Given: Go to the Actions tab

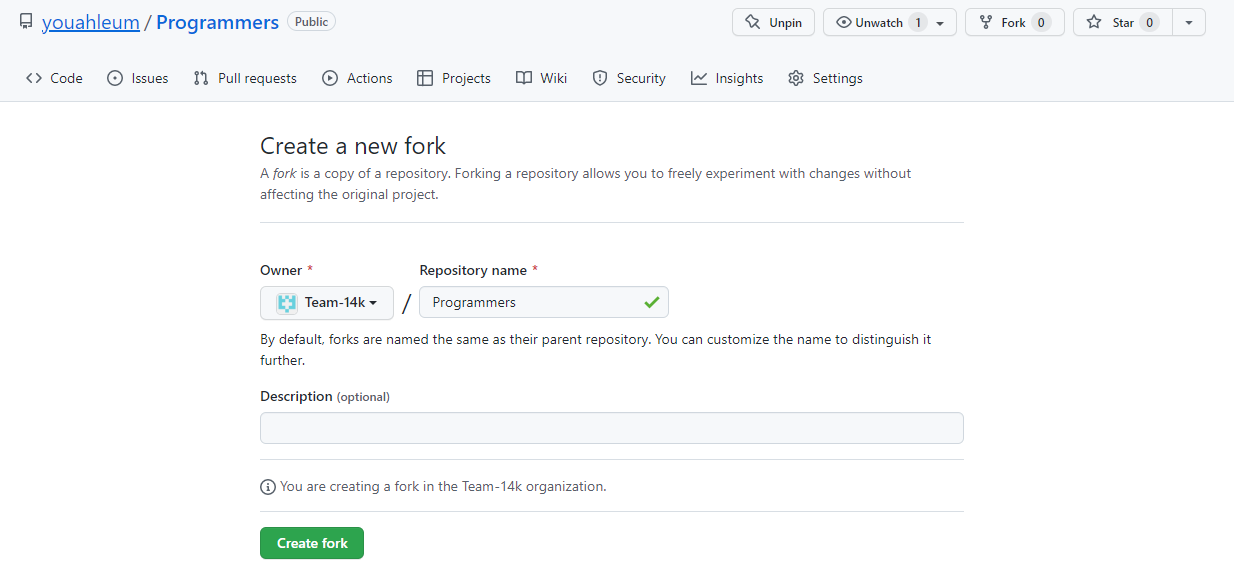Looking at the screenshot, I should tap(357, 78).
